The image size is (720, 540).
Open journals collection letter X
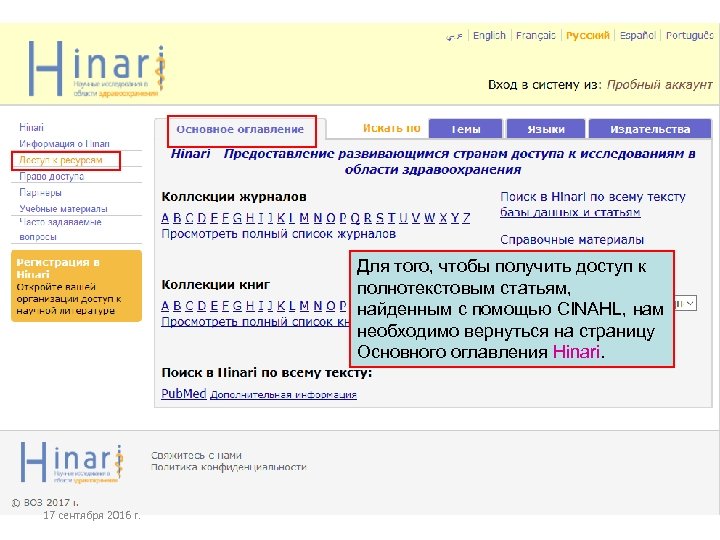pos(443,218)
